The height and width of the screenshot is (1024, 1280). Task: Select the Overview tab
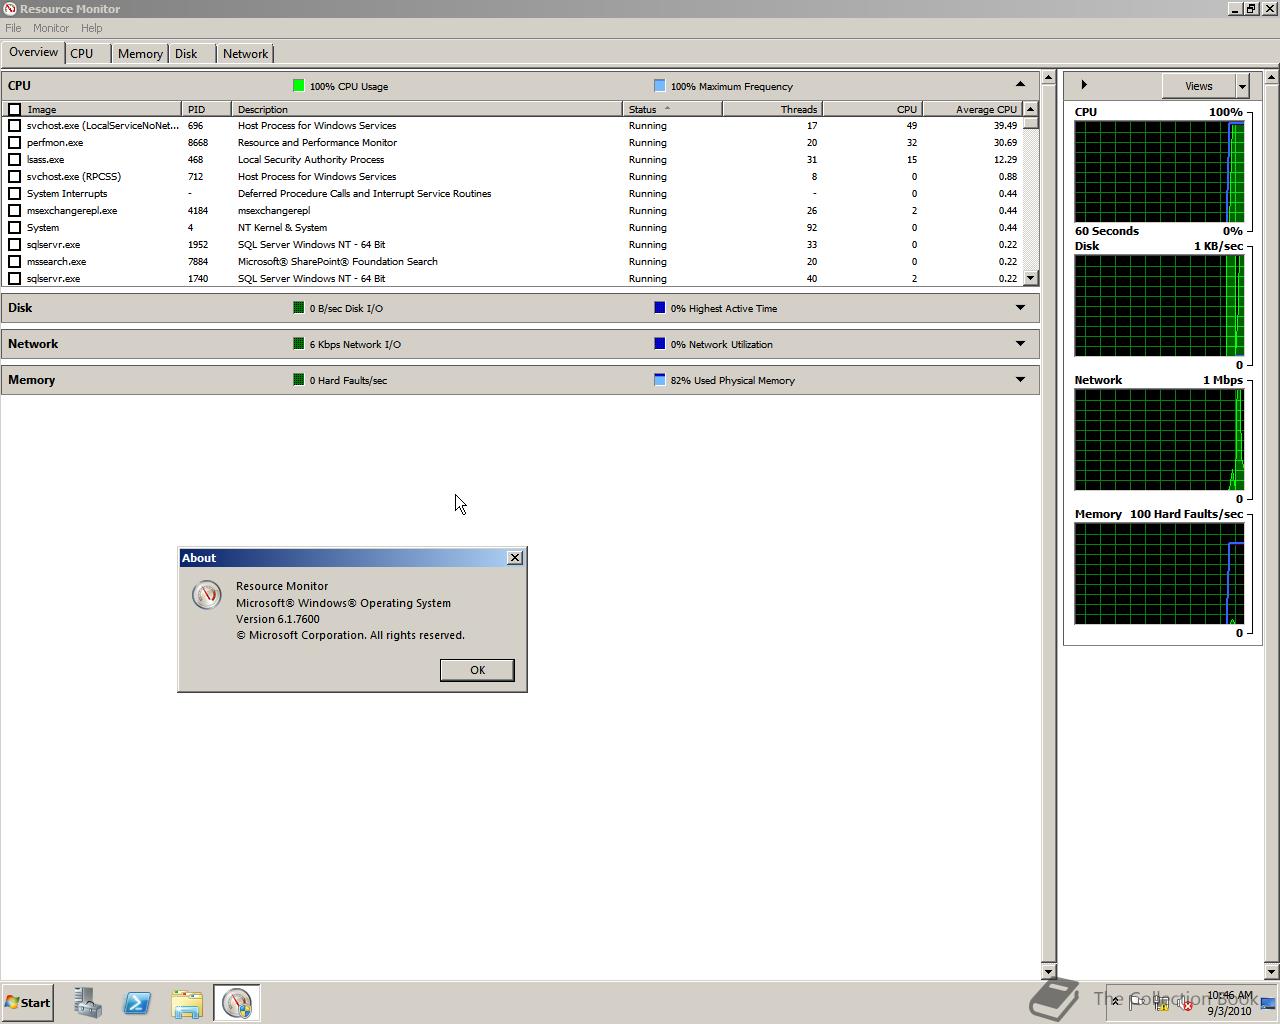(34, 52)
